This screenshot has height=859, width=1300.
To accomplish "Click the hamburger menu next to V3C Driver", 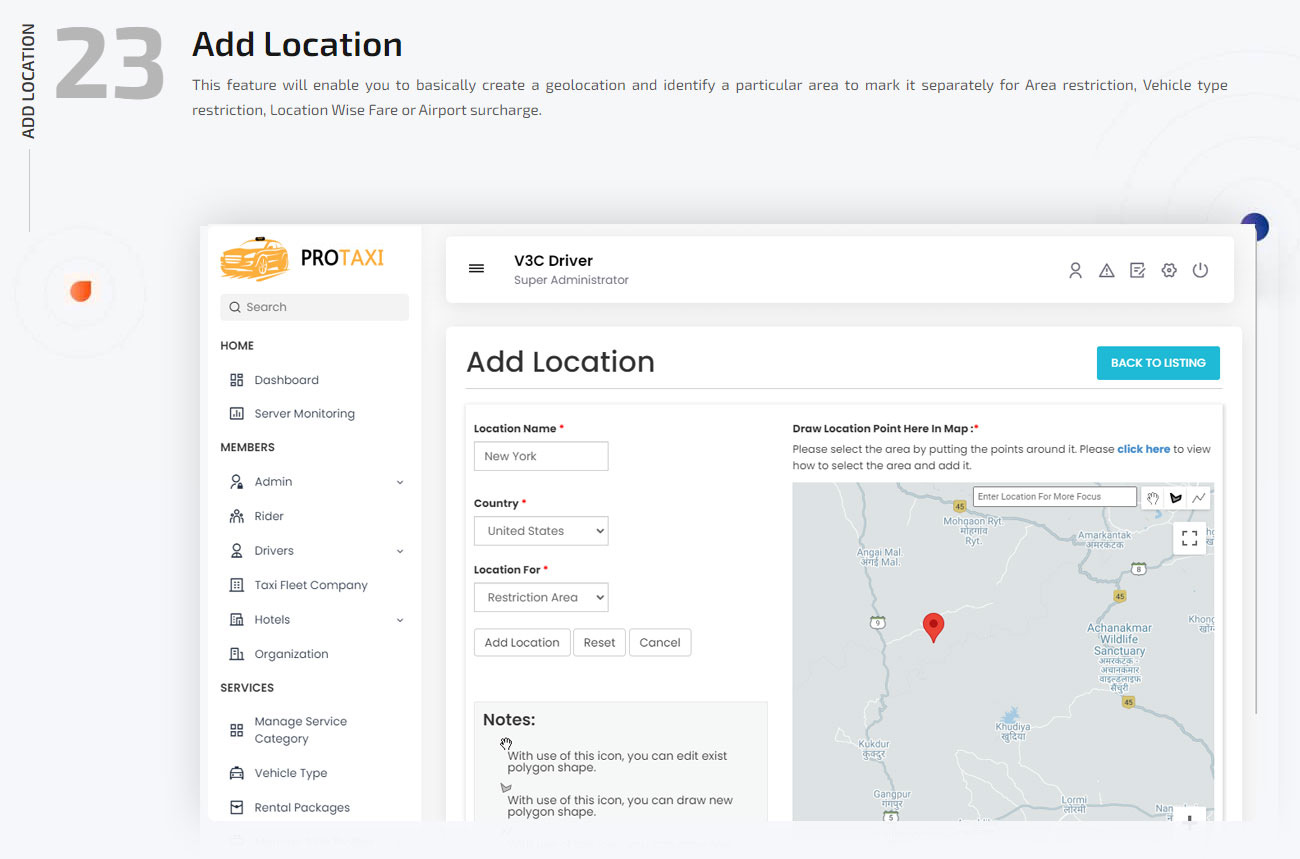I will point(476,268).
